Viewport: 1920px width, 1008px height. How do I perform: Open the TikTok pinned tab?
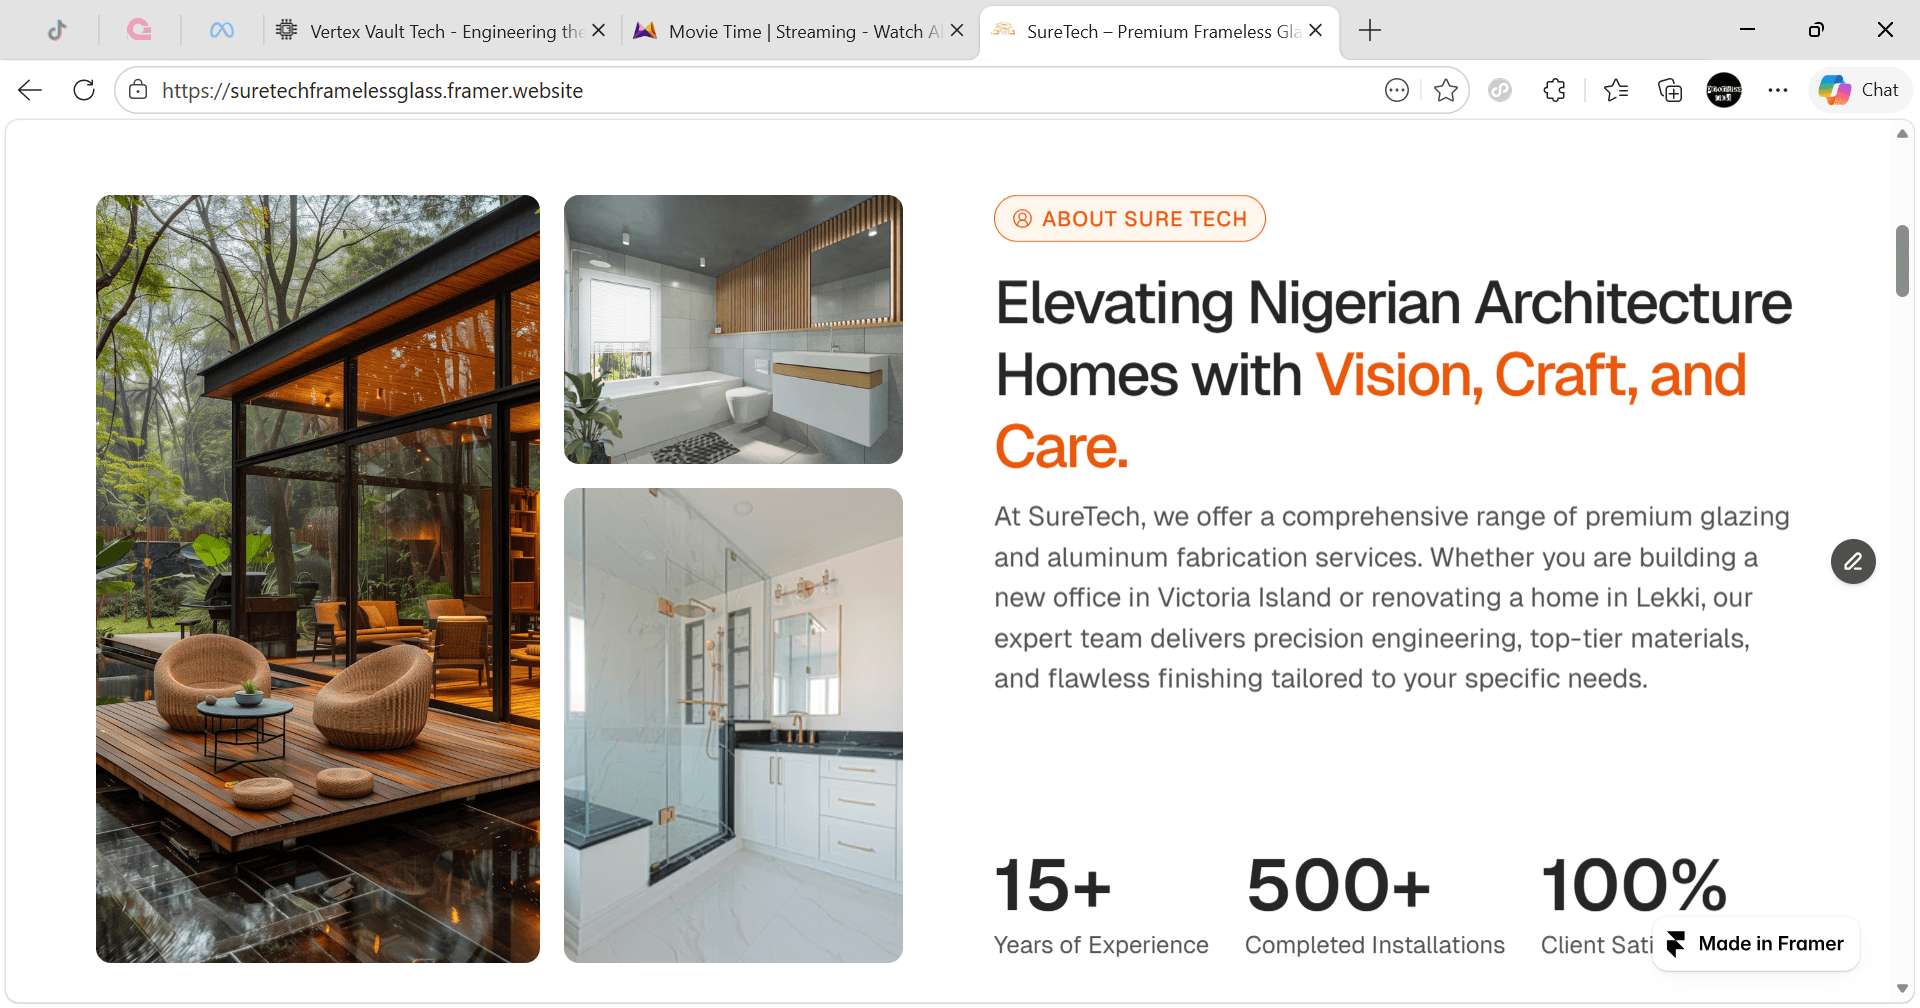coord(58,30)
